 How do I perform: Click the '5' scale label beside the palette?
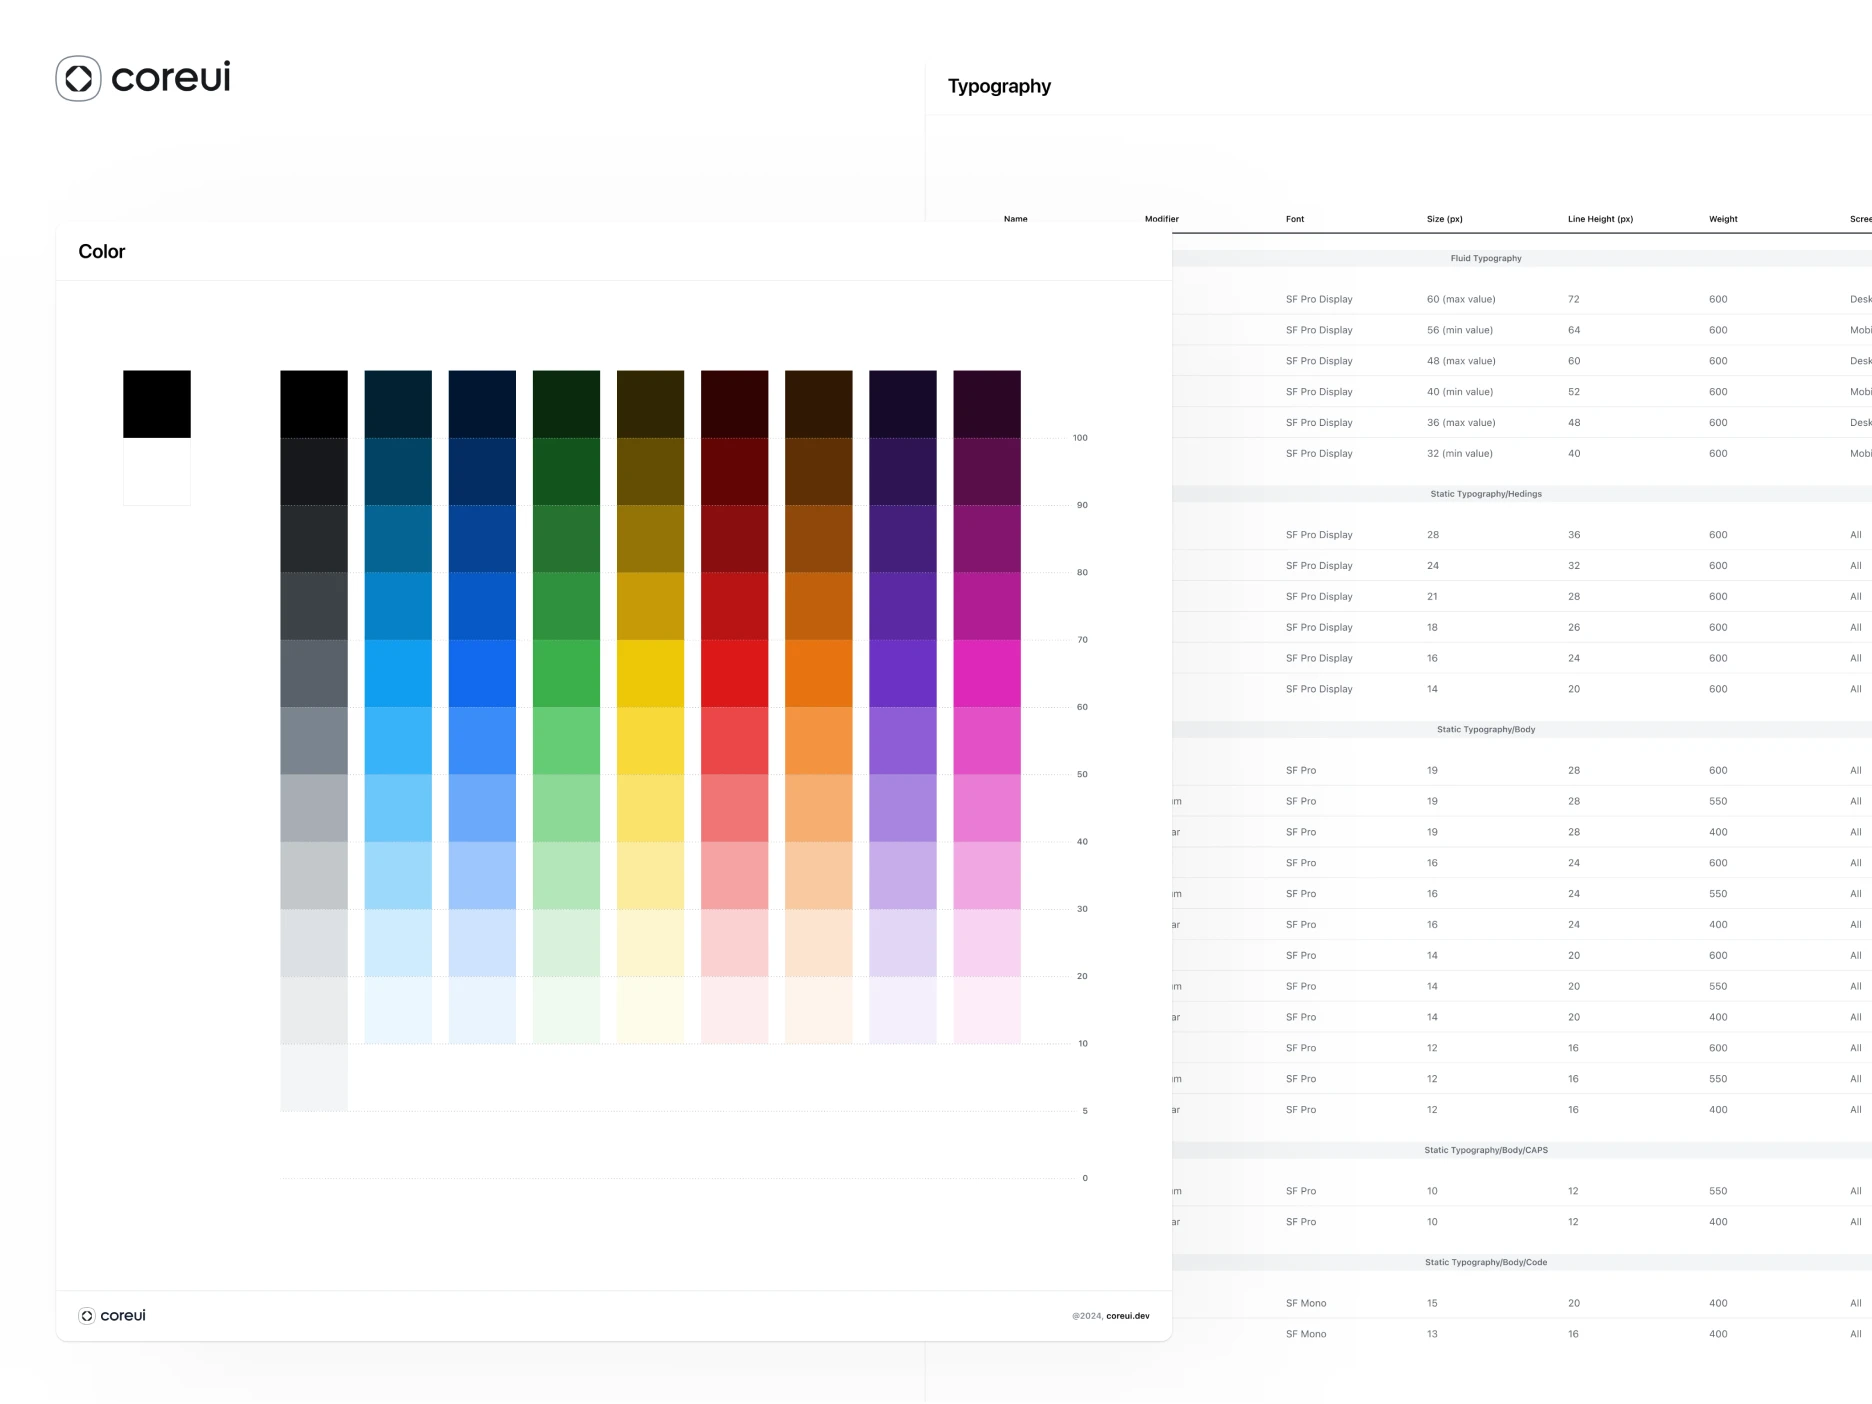click(1085, 1111)
